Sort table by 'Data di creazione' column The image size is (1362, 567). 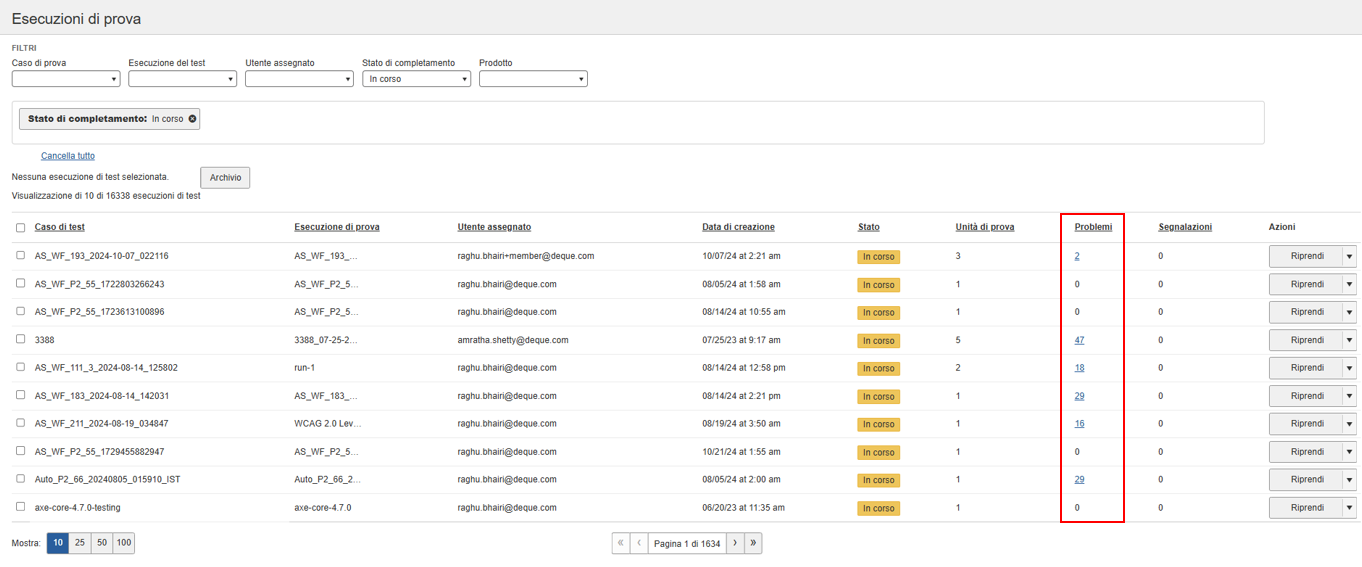[738, 227]
